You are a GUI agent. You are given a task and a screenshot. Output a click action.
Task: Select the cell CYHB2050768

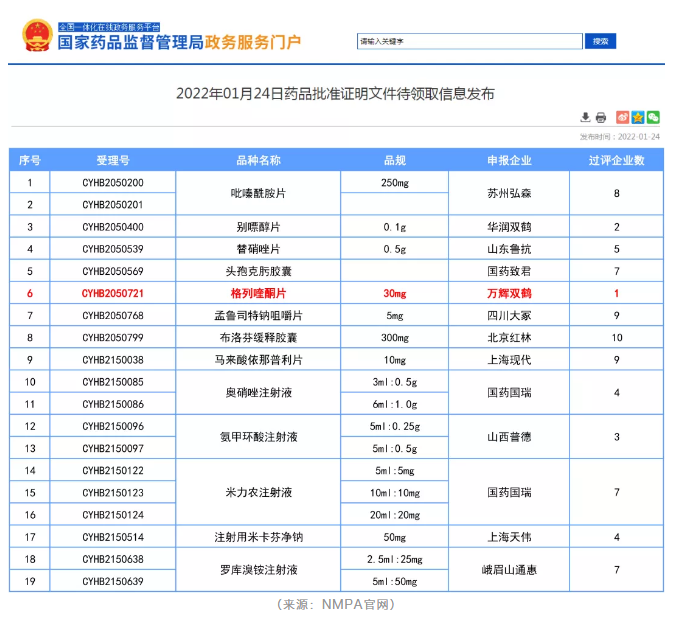113,316
